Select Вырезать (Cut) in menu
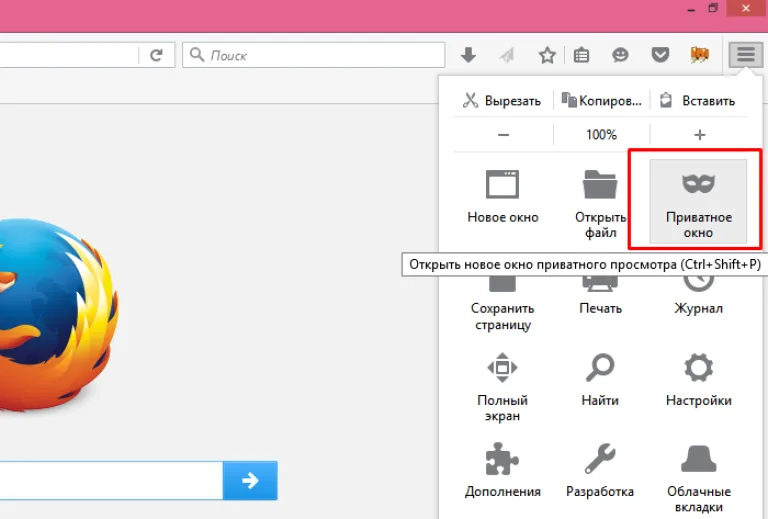The image size is (768, 519). [x=503, y=100]
